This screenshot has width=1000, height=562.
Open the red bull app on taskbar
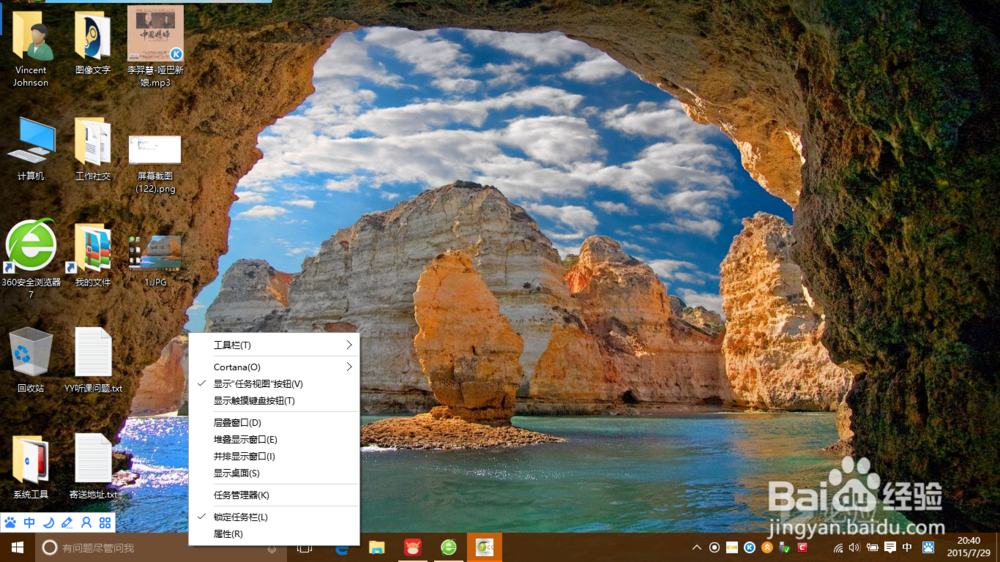(x=413, y=547)
